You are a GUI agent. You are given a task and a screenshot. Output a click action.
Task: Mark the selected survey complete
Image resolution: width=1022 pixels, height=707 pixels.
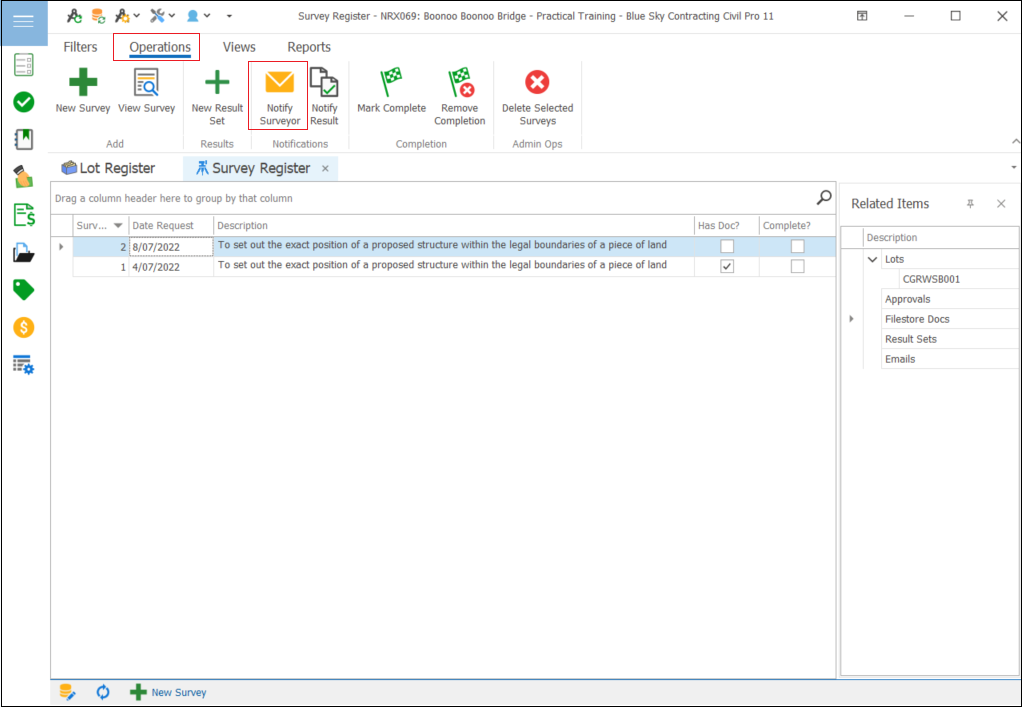(x=391, y=83)
